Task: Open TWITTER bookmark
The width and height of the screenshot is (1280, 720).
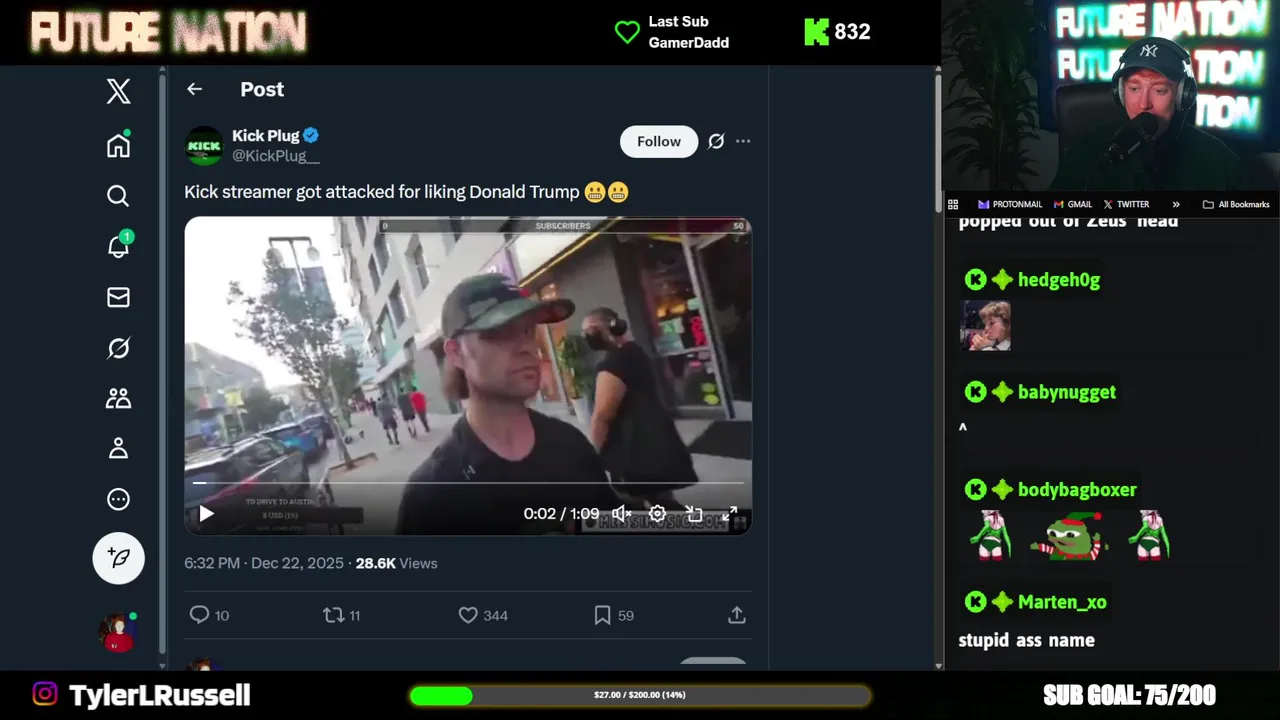Action: point(1126,204)
